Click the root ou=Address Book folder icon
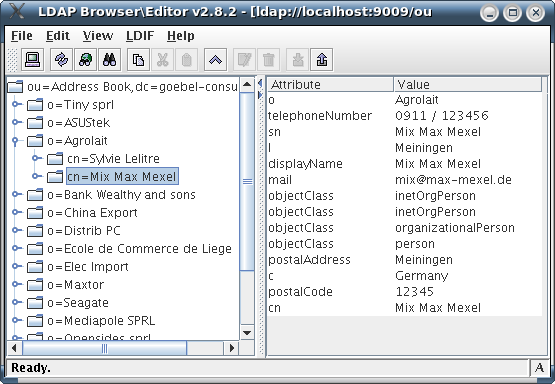The height and width of the screenshot is (384, 555). tap(15, 87)
